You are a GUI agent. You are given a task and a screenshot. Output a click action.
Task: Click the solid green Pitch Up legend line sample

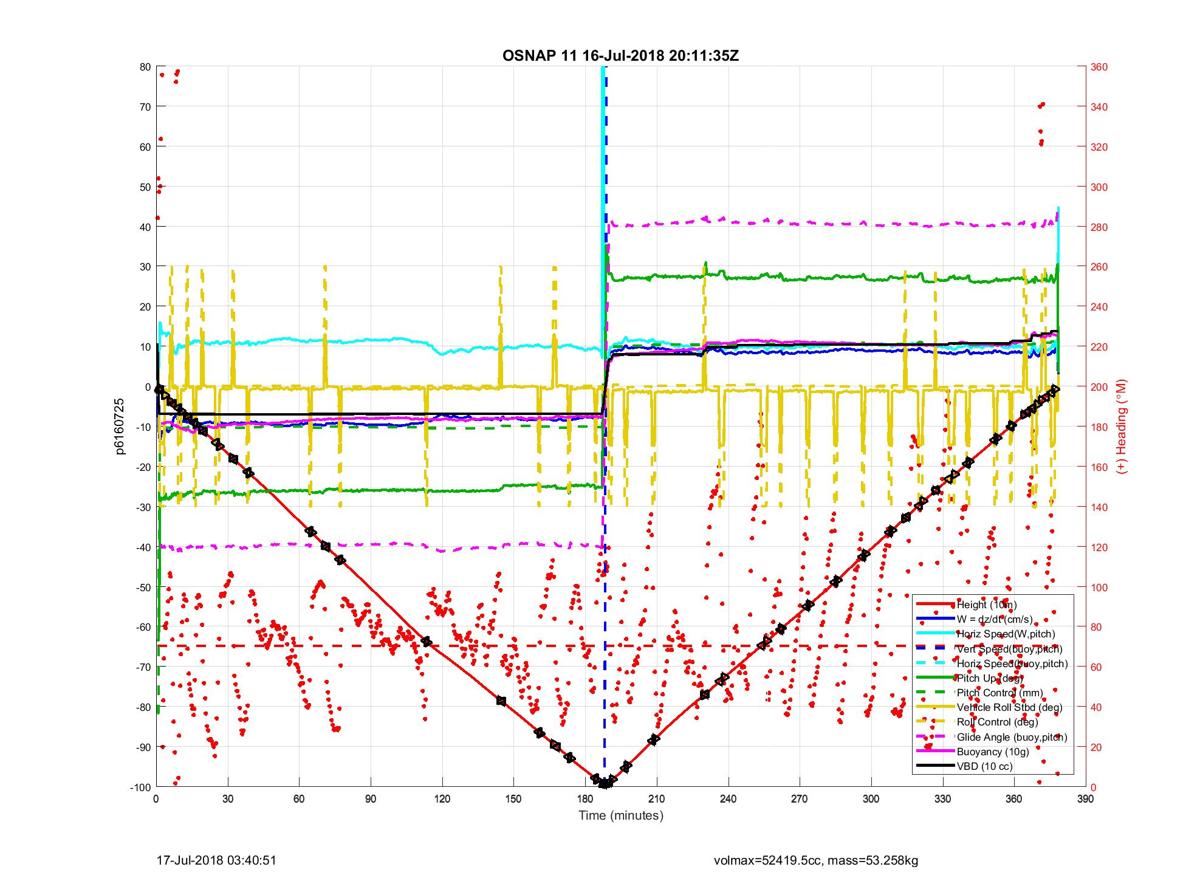click(x=934, y=678)
